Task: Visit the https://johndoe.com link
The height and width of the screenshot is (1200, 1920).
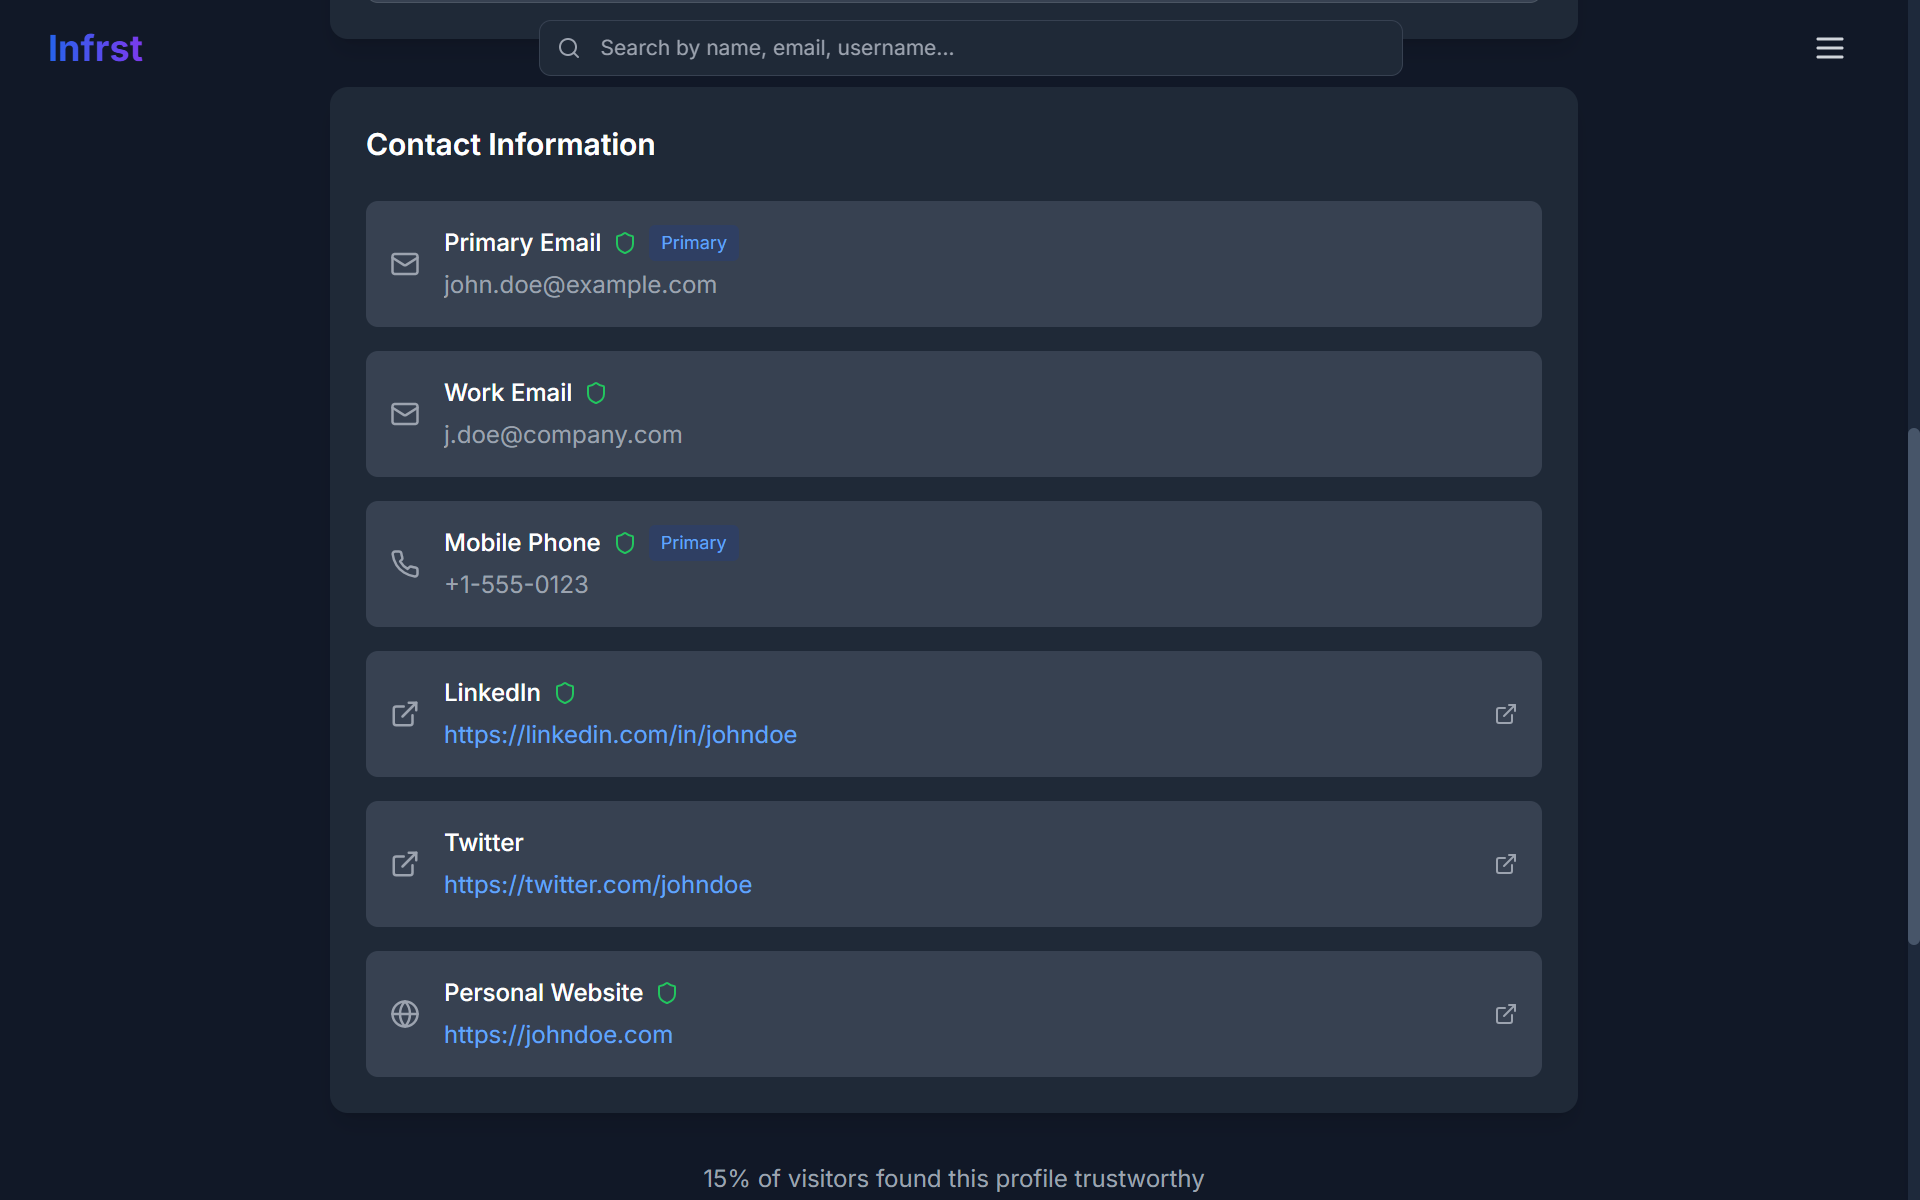Action: (558, 1035)
